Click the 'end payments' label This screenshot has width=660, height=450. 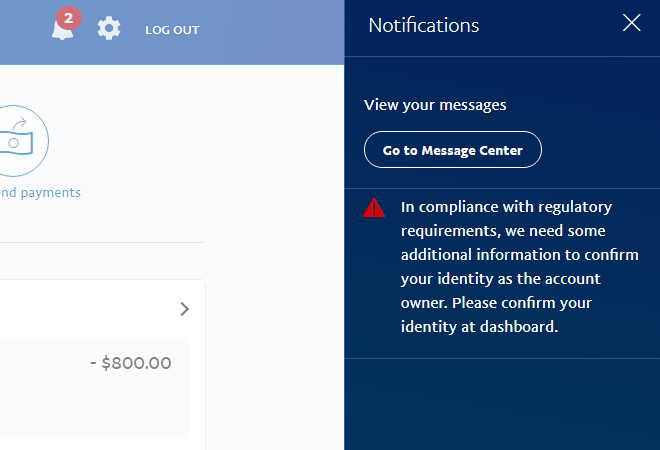click(40, 193)
